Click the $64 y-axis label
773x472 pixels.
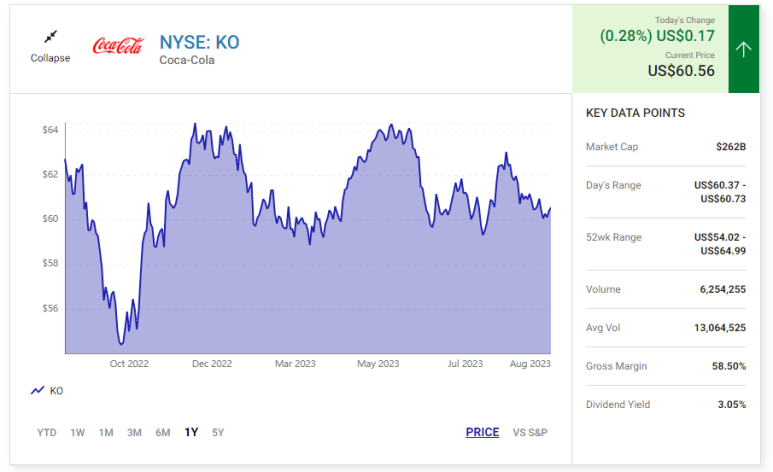(x=50, y=130)
